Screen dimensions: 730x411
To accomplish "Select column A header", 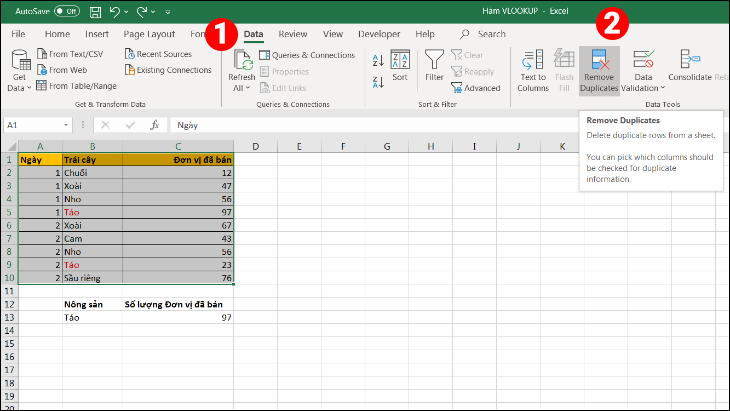I will click(40, 147).
